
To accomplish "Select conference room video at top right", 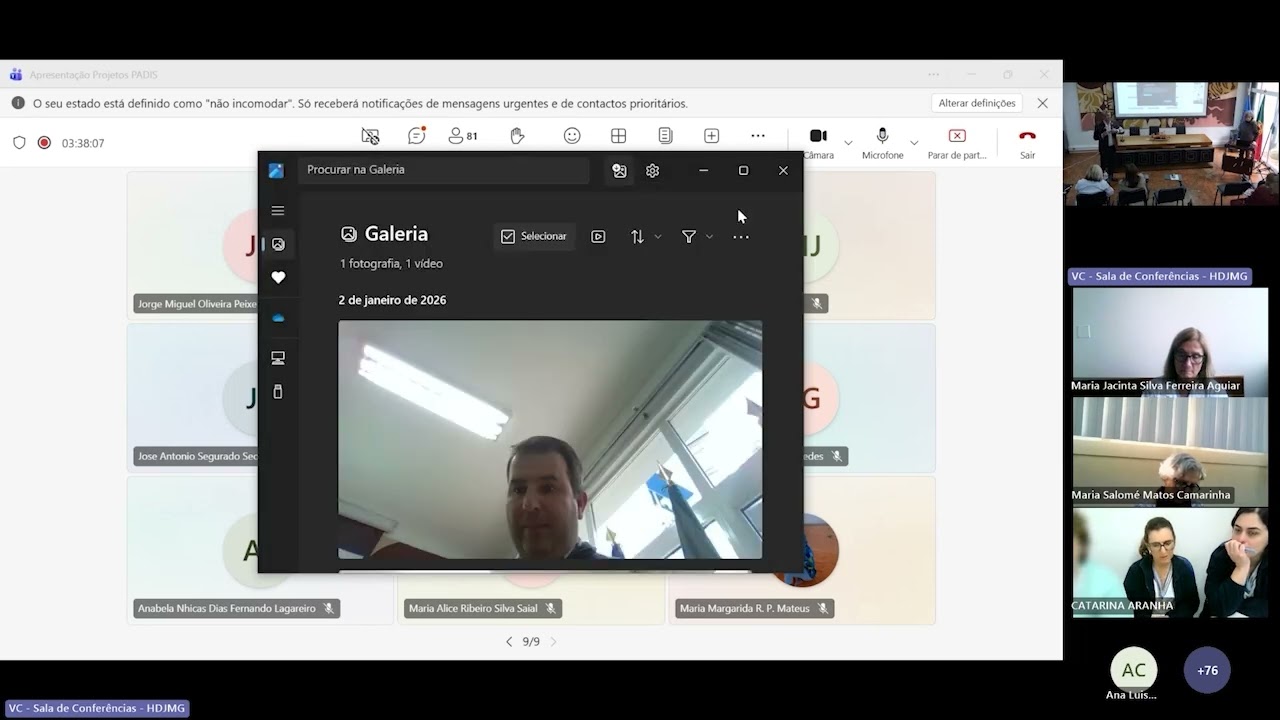I will click(x=1171, y=143).
